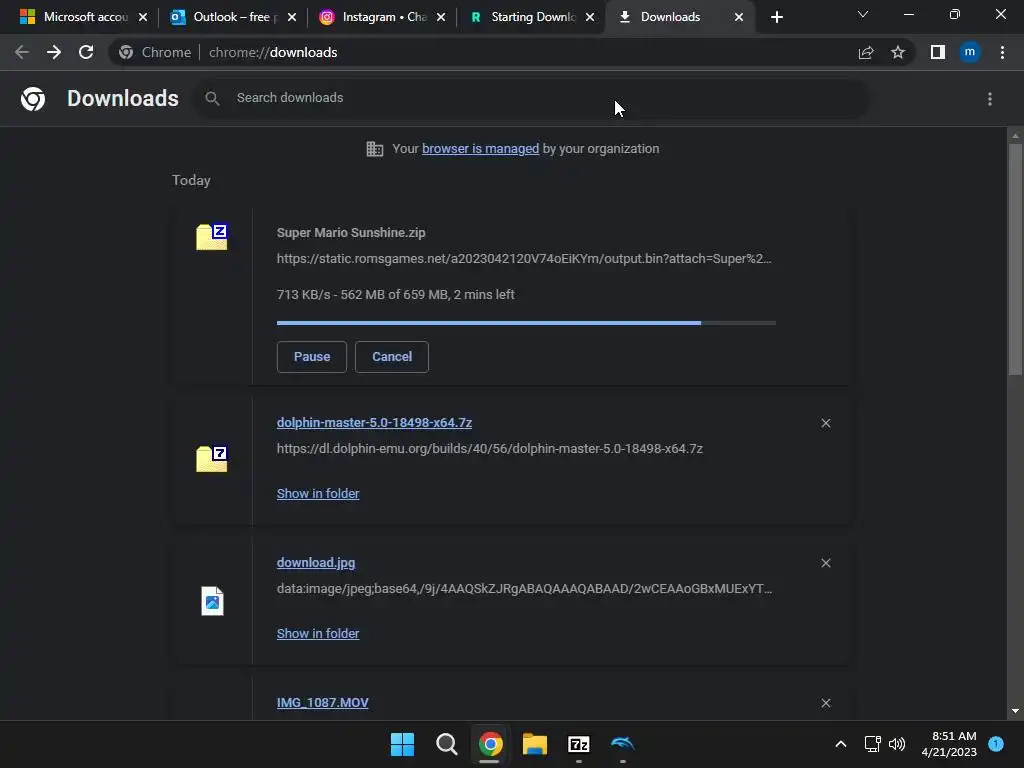Reload the downloads page
The width and height of the screenshot is (1024, 768).
coord(86,52)
